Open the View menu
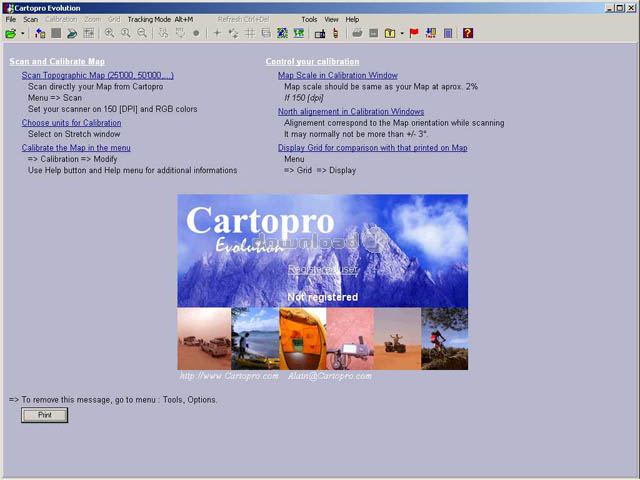 pyautogui.click(x=331, y=19)
